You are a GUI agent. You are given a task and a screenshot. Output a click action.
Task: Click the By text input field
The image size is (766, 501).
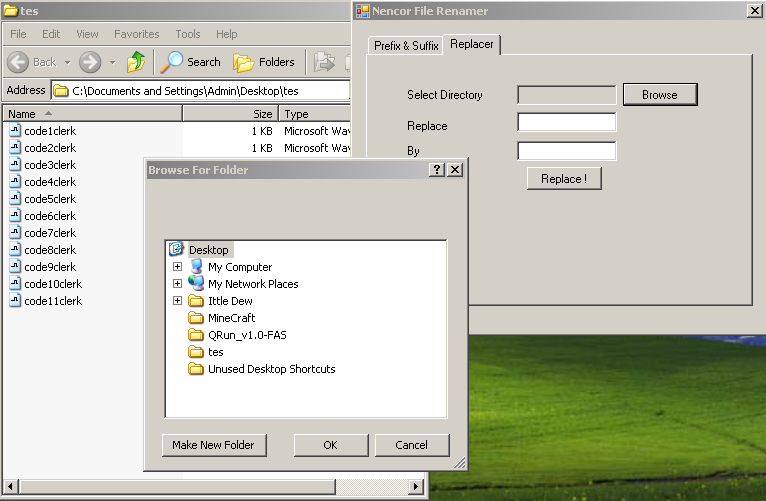[x=567, y=151]
